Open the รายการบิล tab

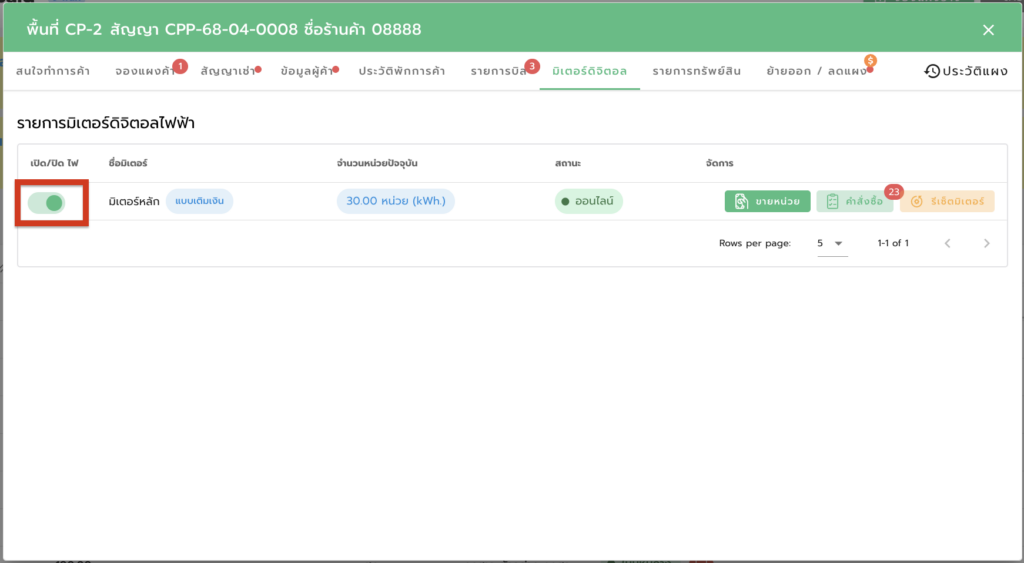pyautogui.click(x=499, y=72)
